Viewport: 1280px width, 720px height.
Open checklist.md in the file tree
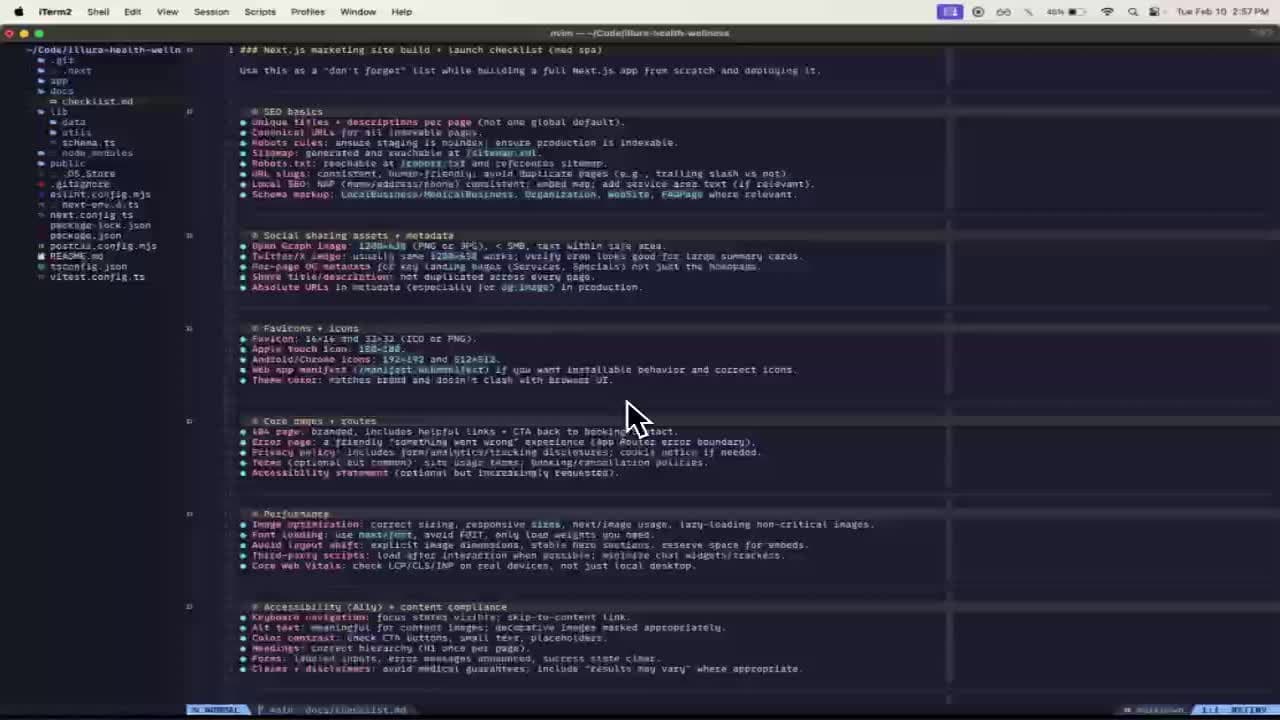click(x=97, y=101)
